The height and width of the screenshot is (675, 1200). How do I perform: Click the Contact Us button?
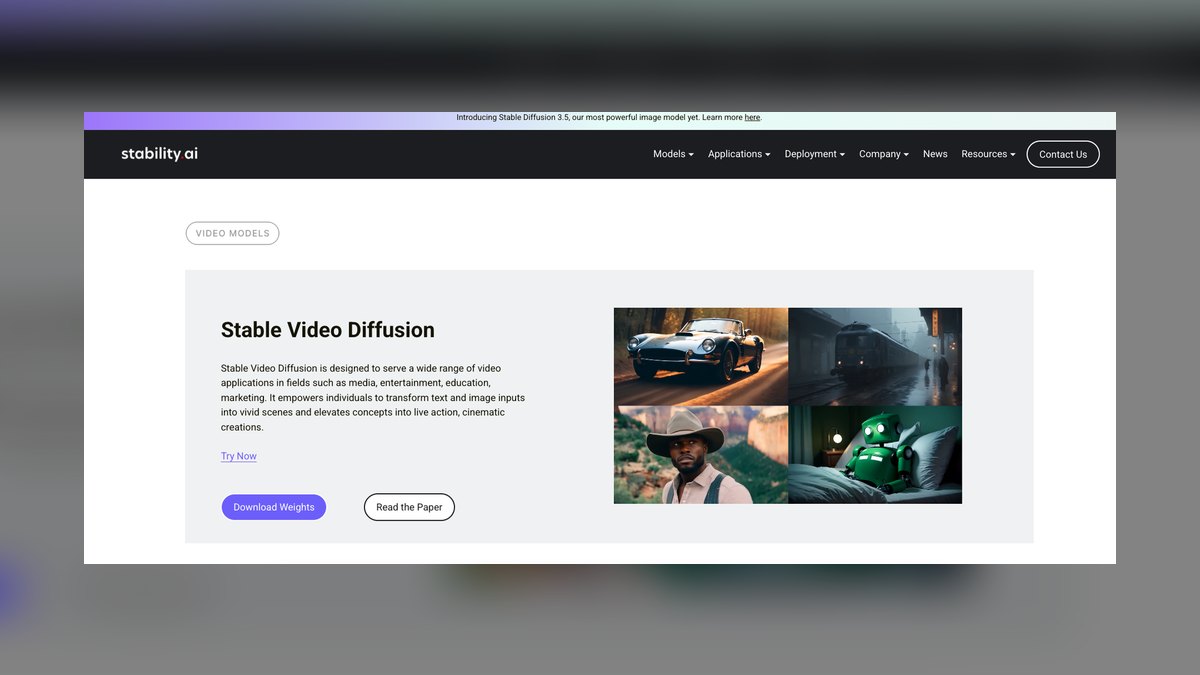1063,154
